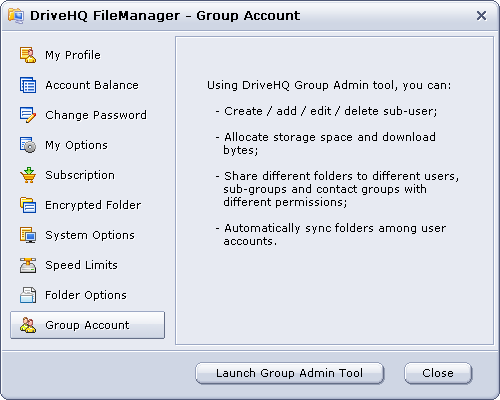This screenshot has height=400, width=500.
Task: Launch Group Admin Tool button
Action: pyautogui.click(x=290, y=373)
